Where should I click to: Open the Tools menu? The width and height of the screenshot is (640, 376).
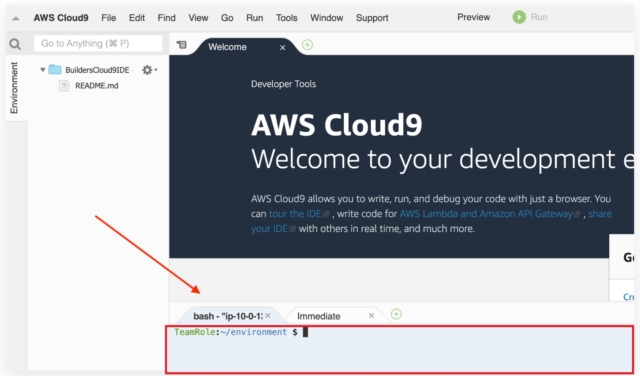287,18
